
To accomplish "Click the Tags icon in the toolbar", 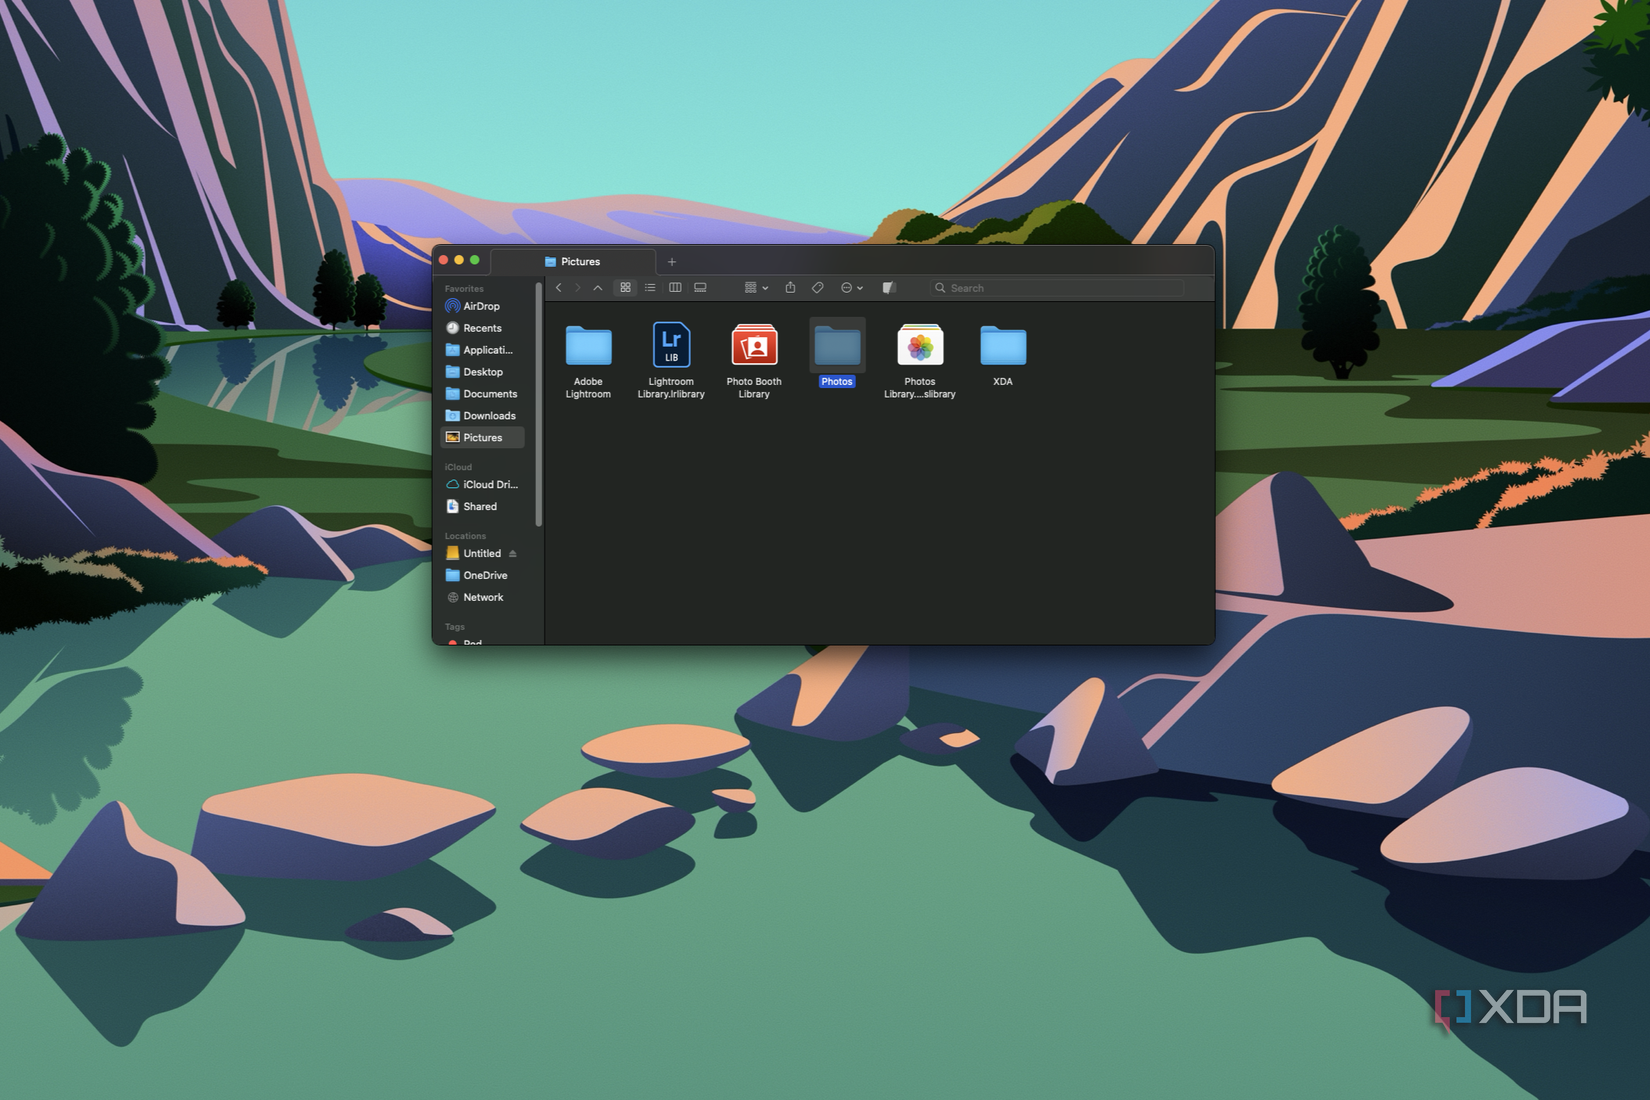I will 818,287.
